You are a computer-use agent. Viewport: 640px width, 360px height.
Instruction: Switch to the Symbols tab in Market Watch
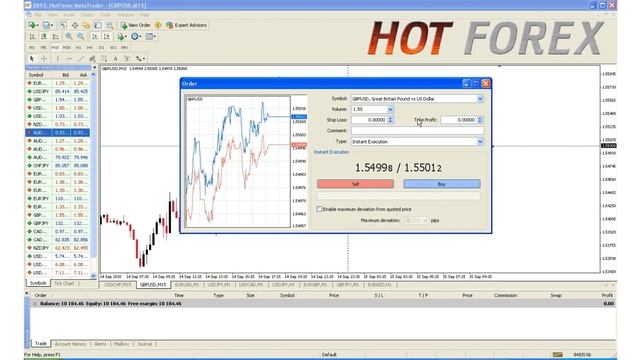click(x=38, y=283)
